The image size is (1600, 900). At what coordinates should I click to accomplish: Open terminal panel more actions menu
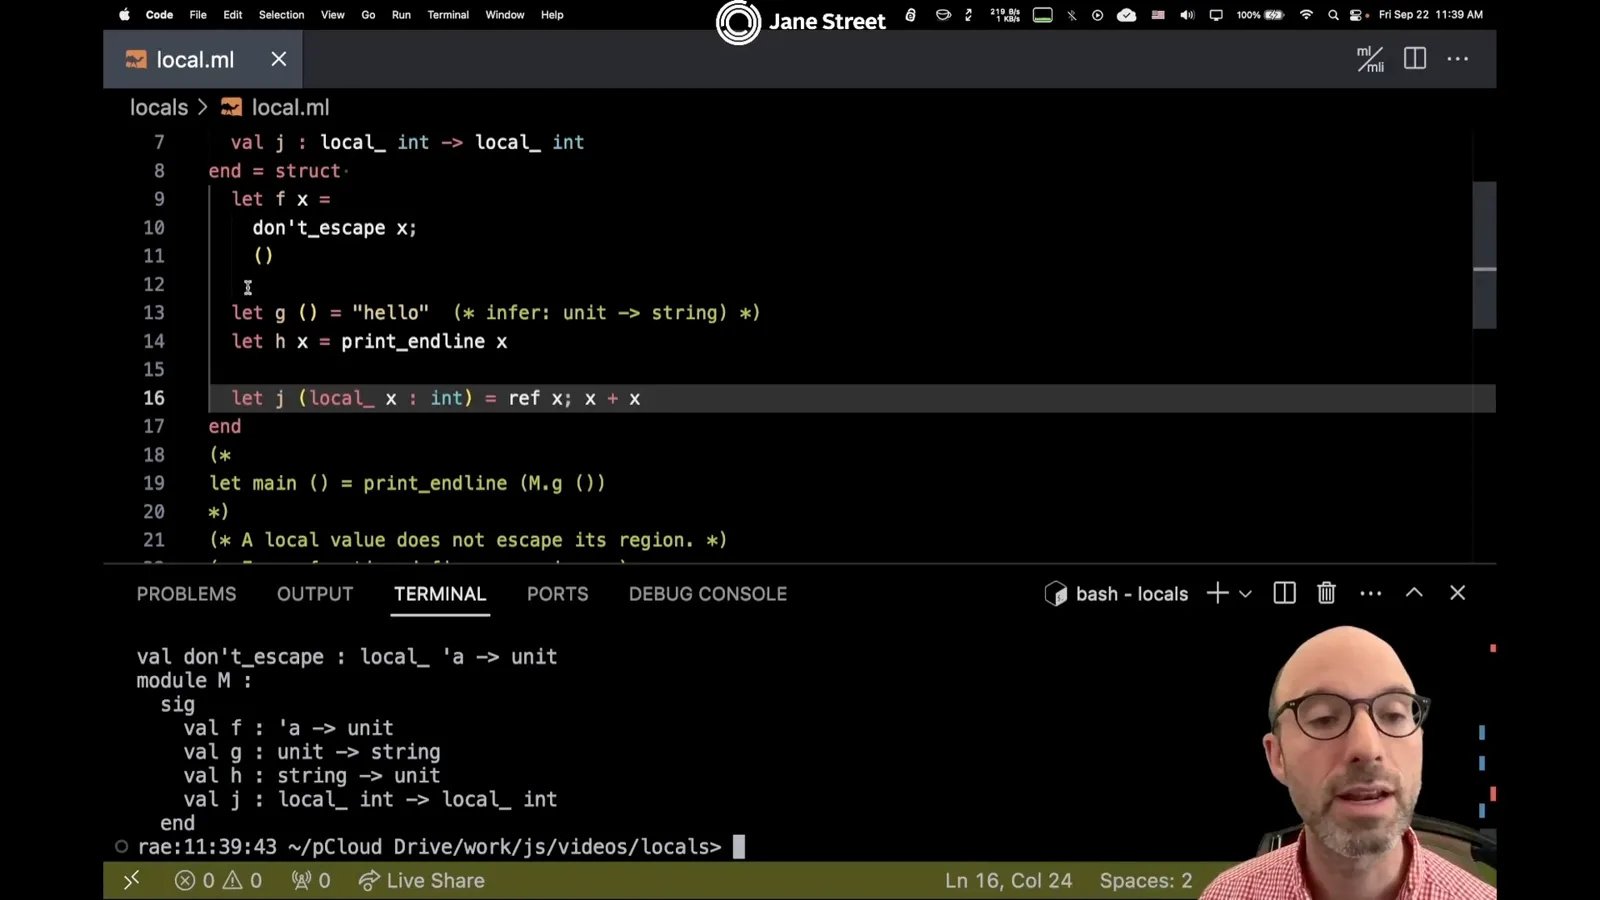[x=1371, y=593]
